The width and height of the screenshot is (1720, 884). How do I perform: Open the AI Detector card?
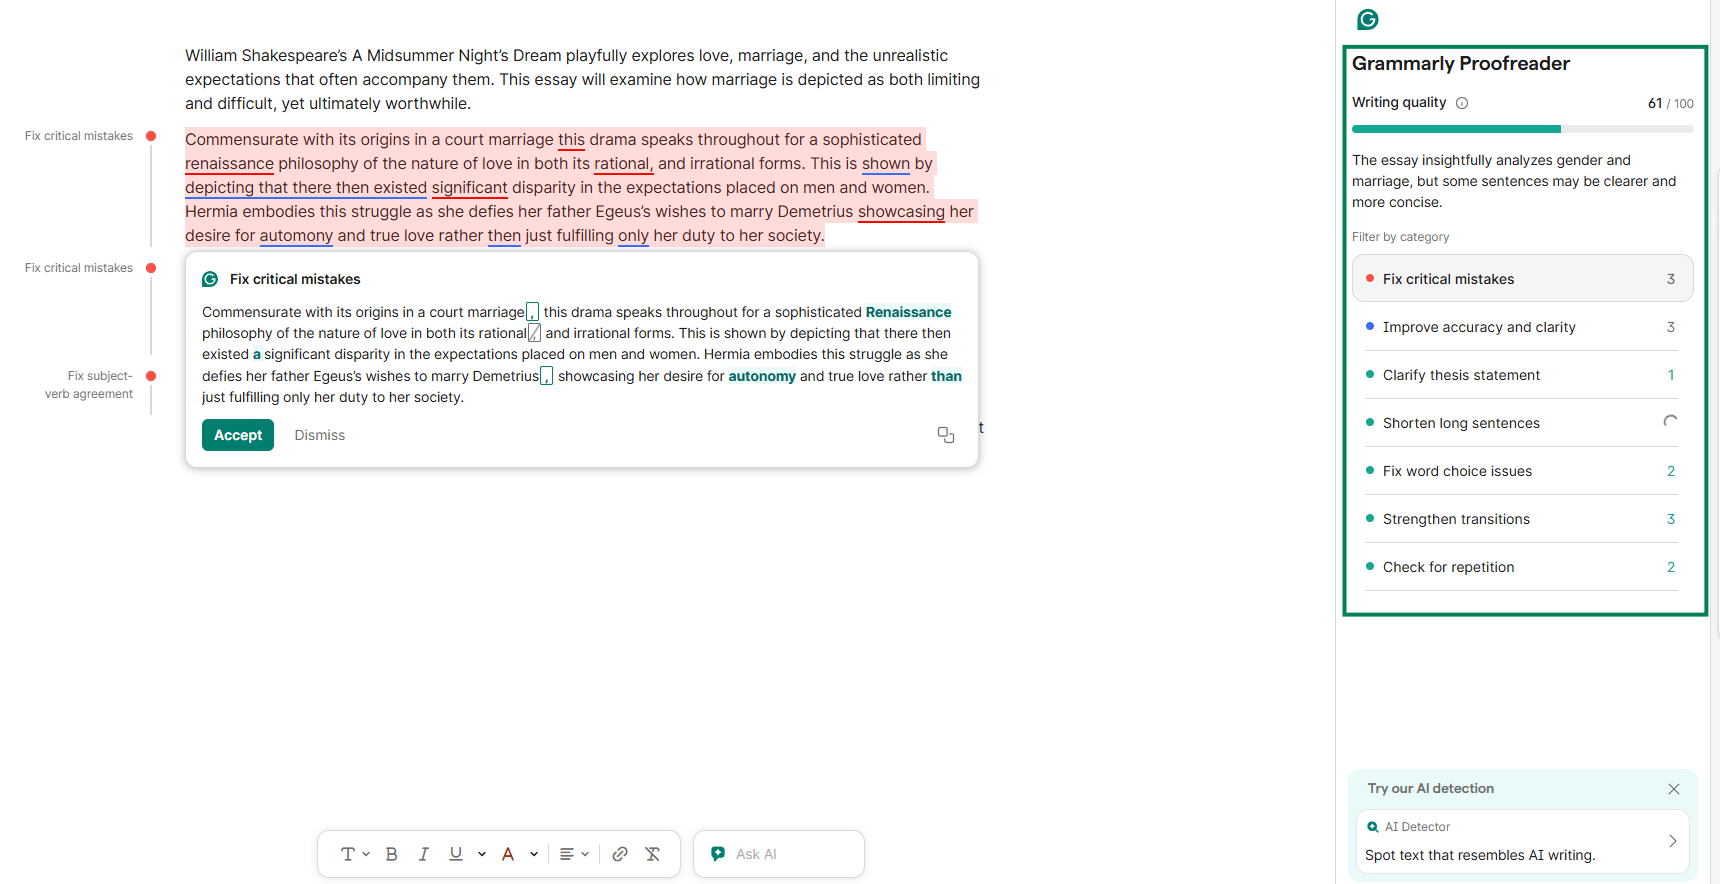1523,841
